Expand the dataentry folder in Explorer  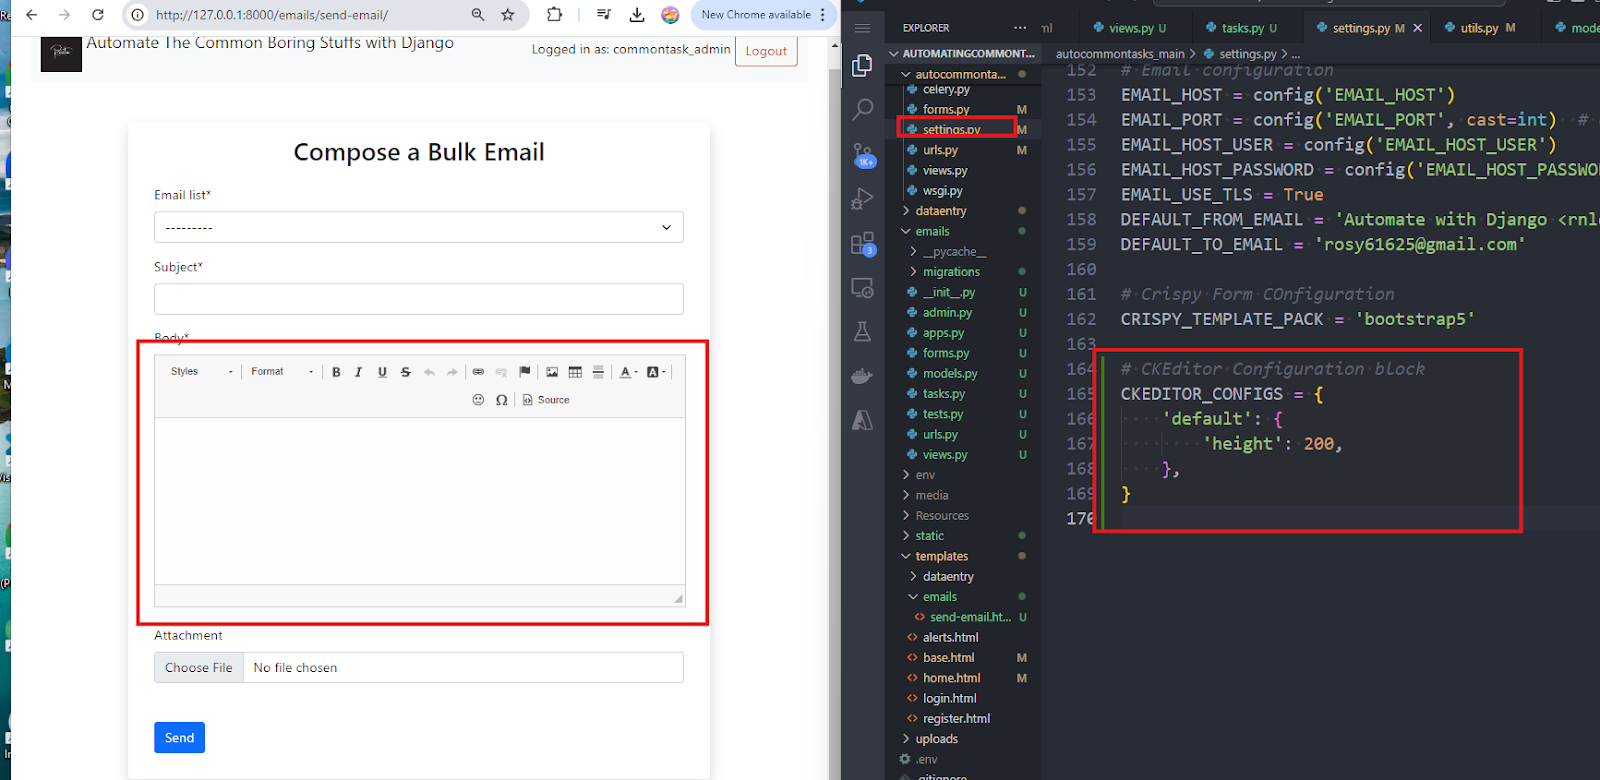[940, 211]
